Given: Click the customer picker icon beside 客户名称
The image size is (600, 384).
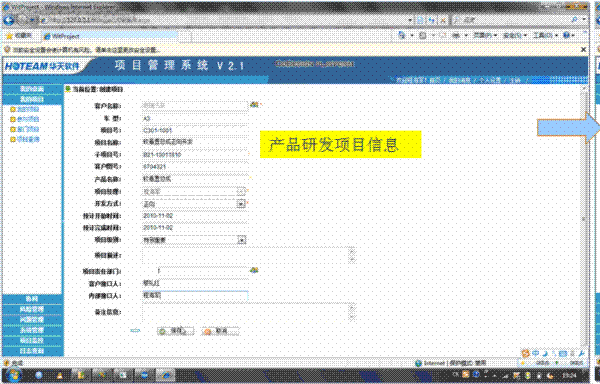Looking at the screenshot, I should [254, 104].
